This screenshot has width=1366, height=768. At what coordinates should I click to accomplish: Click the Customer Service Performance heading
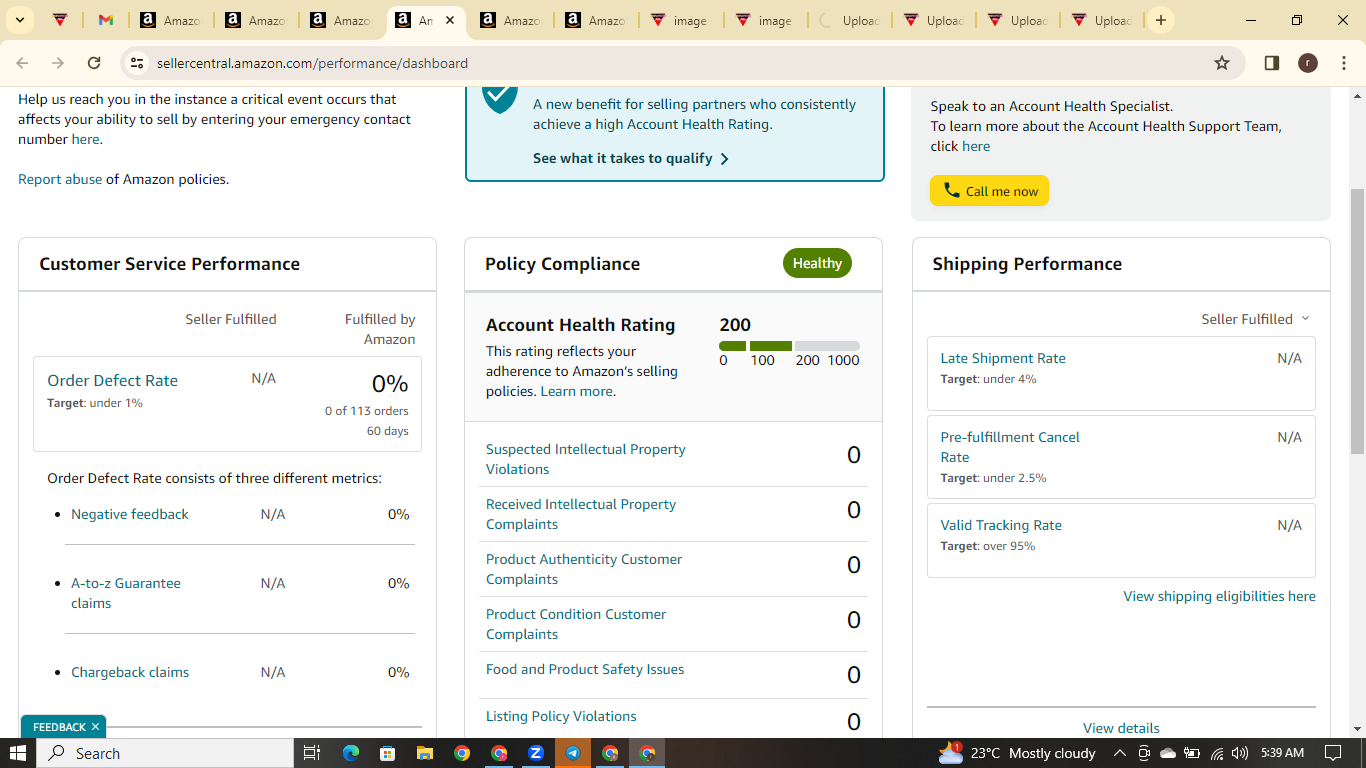pyautogui.click(x=169, y=264)
